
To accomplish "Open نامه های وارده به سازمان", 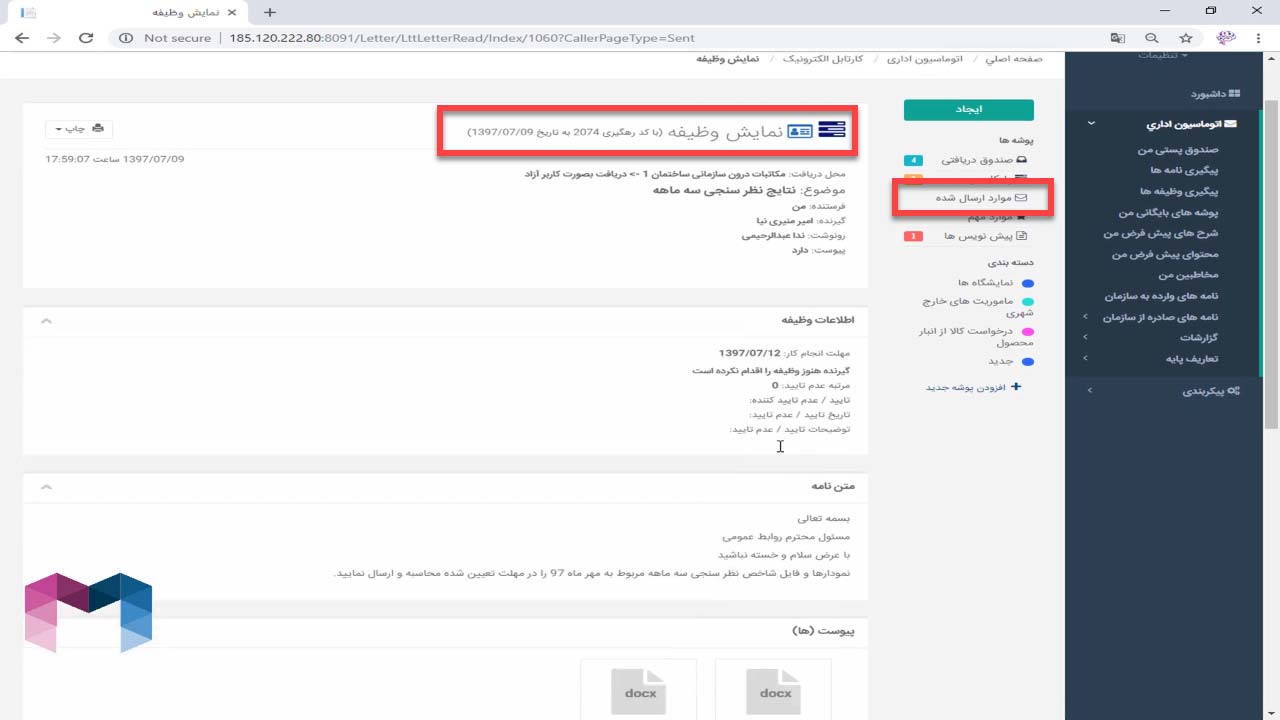I will 1162,297.
